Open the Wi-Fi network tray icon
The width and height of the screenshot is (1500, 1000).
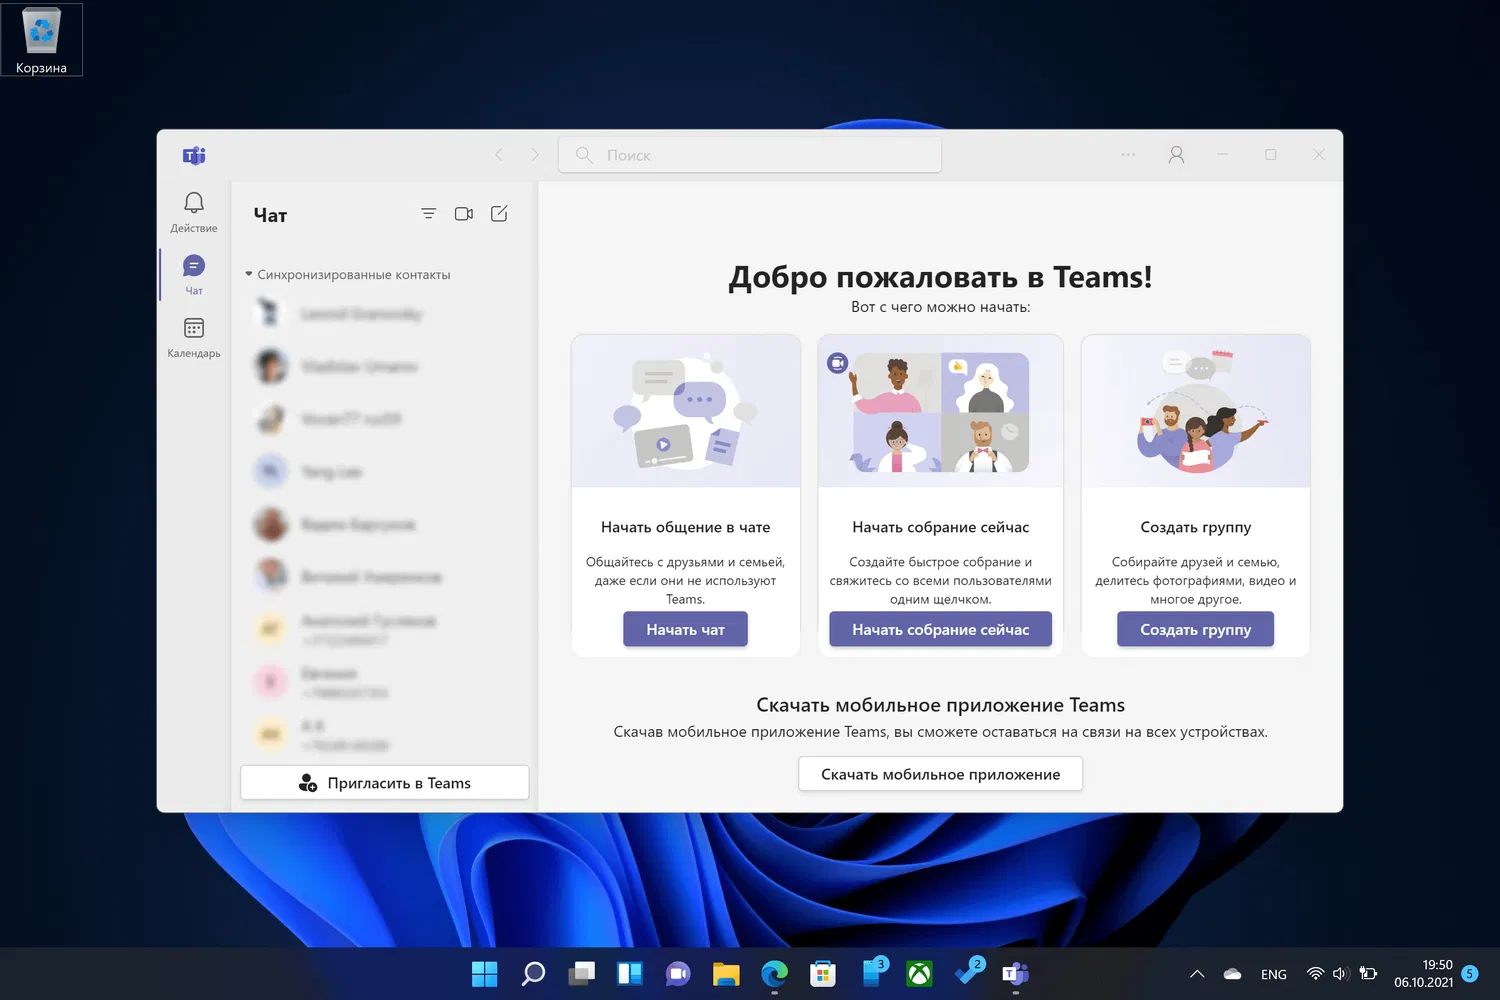[1316, 974]
